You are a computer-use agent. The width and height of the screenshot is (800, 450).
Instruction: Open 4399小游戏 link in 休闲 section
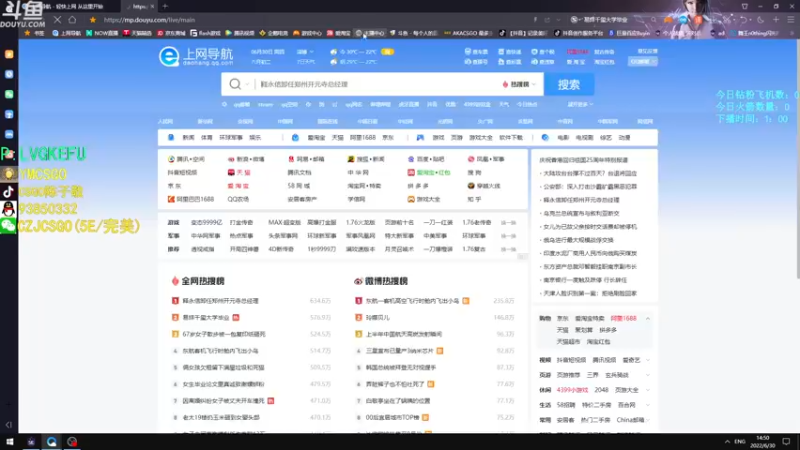click(572, 390)
